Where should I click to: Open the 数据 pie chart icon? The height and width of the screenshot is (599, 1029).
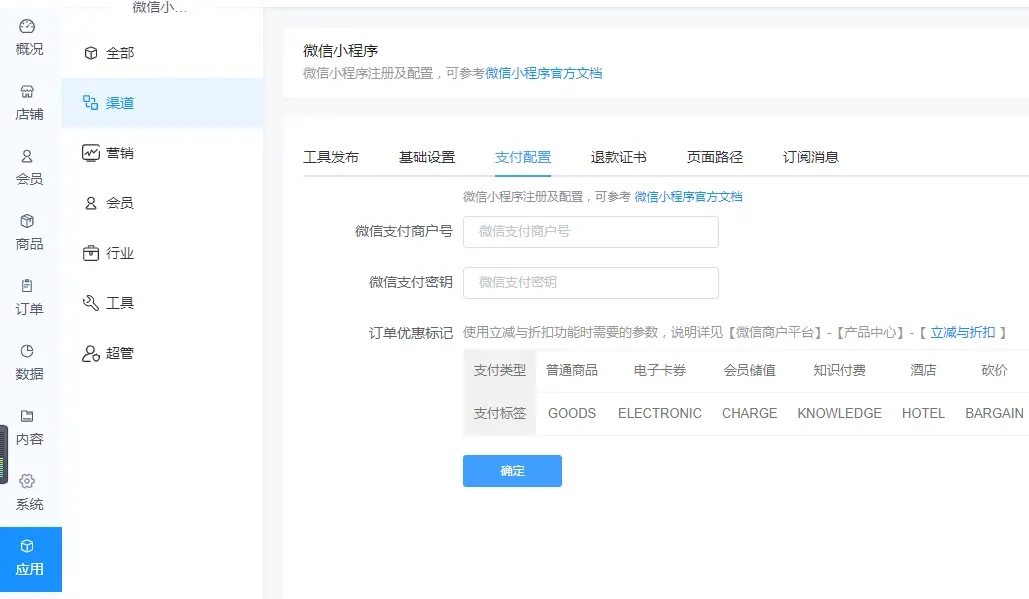tap(27, 351)
